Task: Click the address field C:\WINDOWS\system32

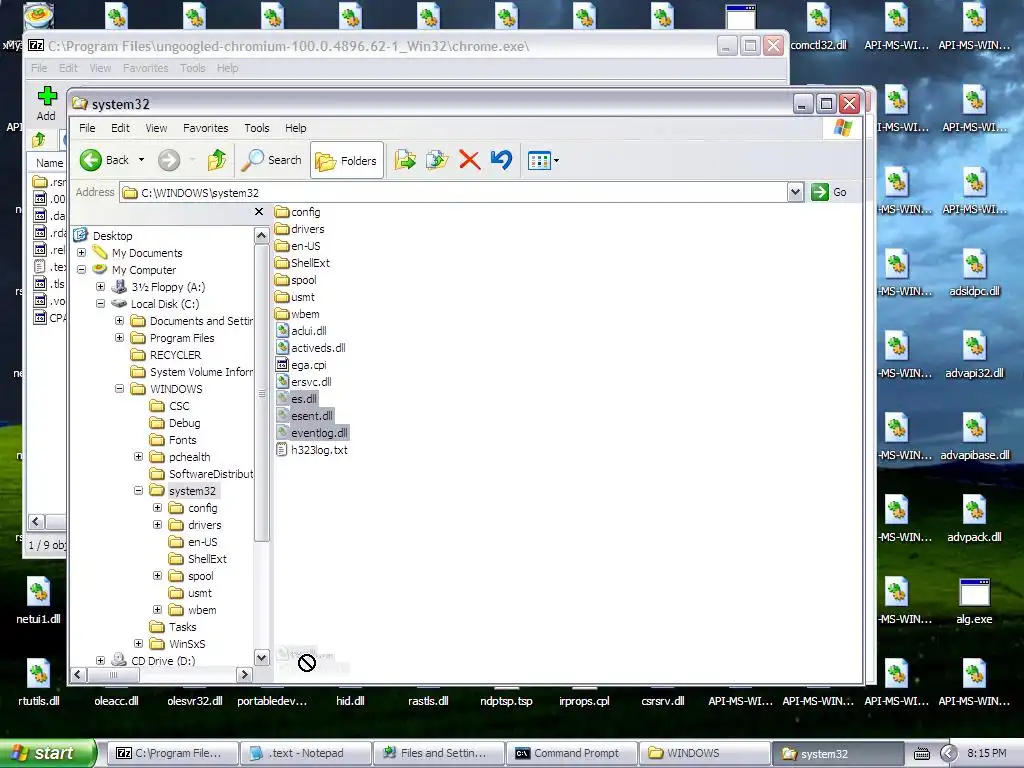Action: pyautogui.click(x=454, y=193)
